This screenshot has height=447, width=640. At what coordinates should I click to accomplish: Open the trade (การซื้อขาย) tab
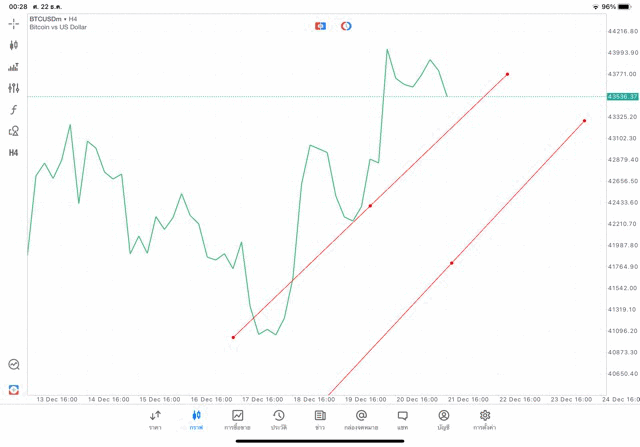tap(237, 420)
